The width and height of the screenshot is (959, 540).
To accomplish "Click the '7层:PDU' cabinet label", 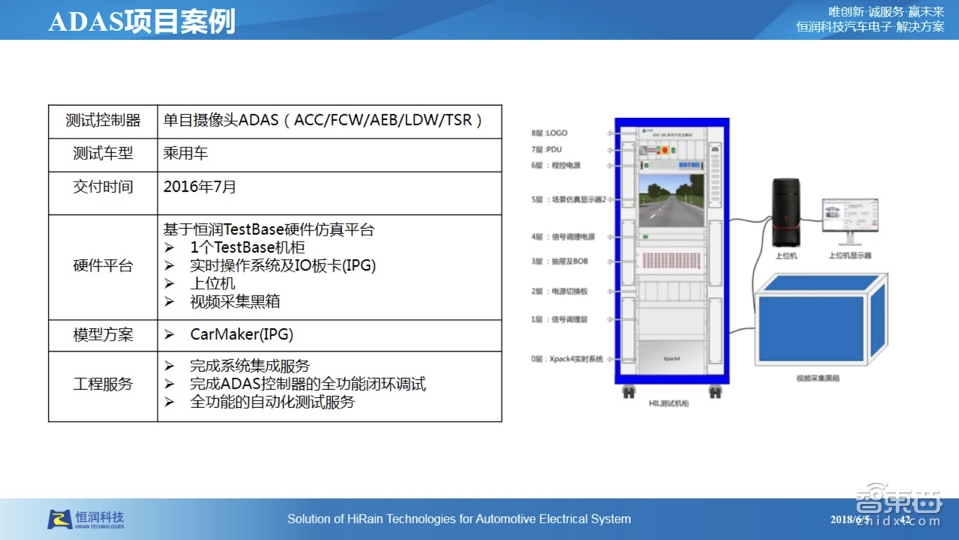I will [546, 149].
